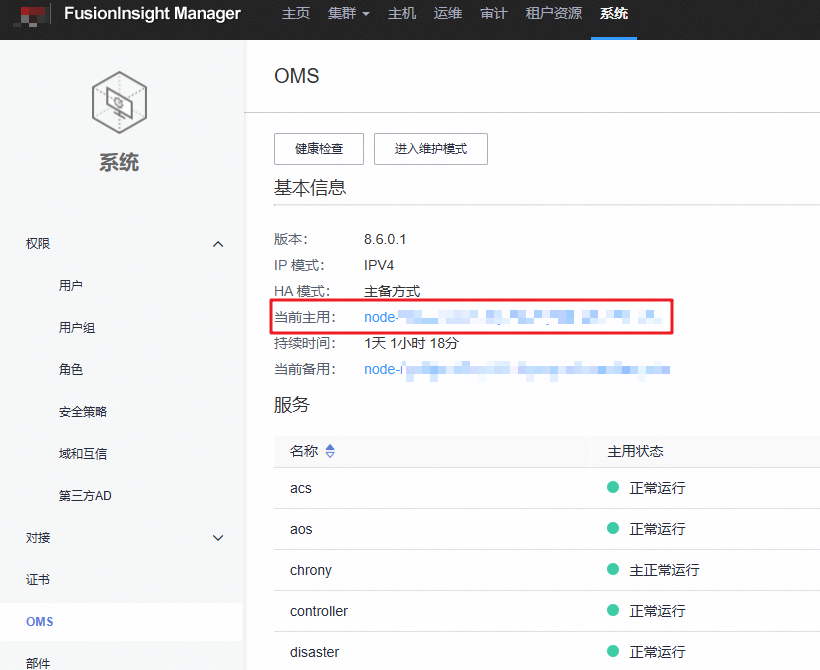The height and width of the screenshot is (670, 820).
Task: Click the green status dot for acs
Action: point(613,487)
